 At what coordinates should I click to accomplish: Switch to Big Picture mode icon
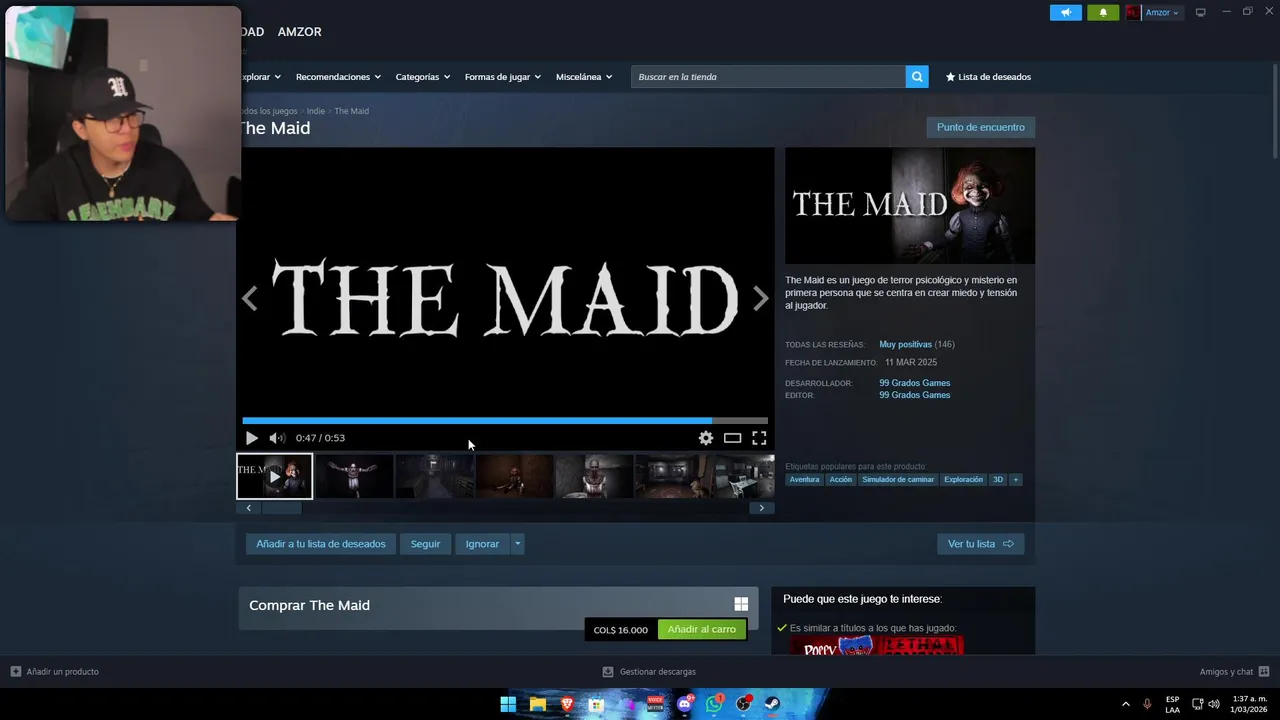pos(1201,12)
